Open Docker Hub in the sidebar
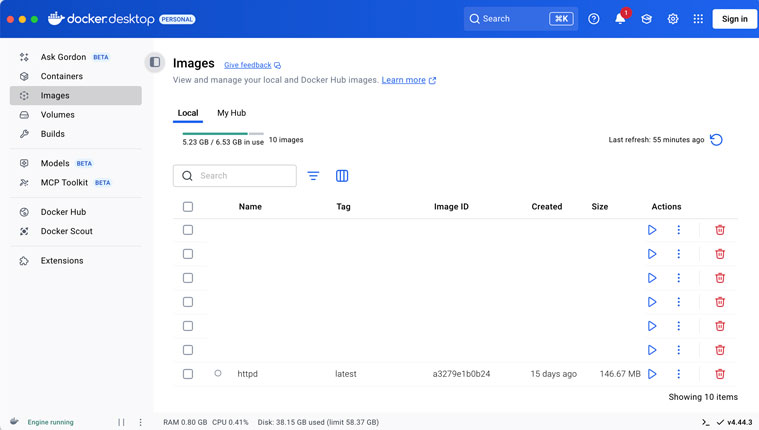 coord(76,212)
